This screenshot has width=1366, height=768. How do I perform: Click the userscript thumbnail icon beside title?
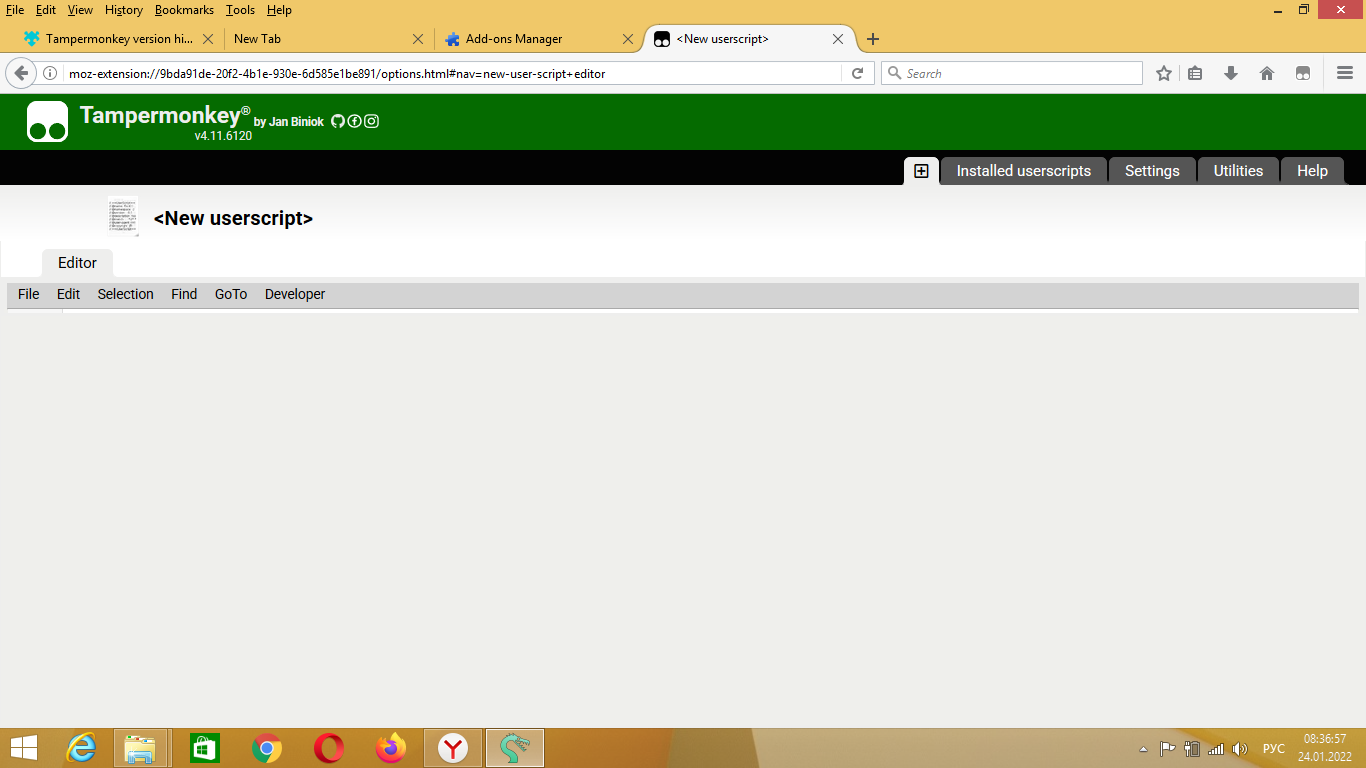[123, 217]
